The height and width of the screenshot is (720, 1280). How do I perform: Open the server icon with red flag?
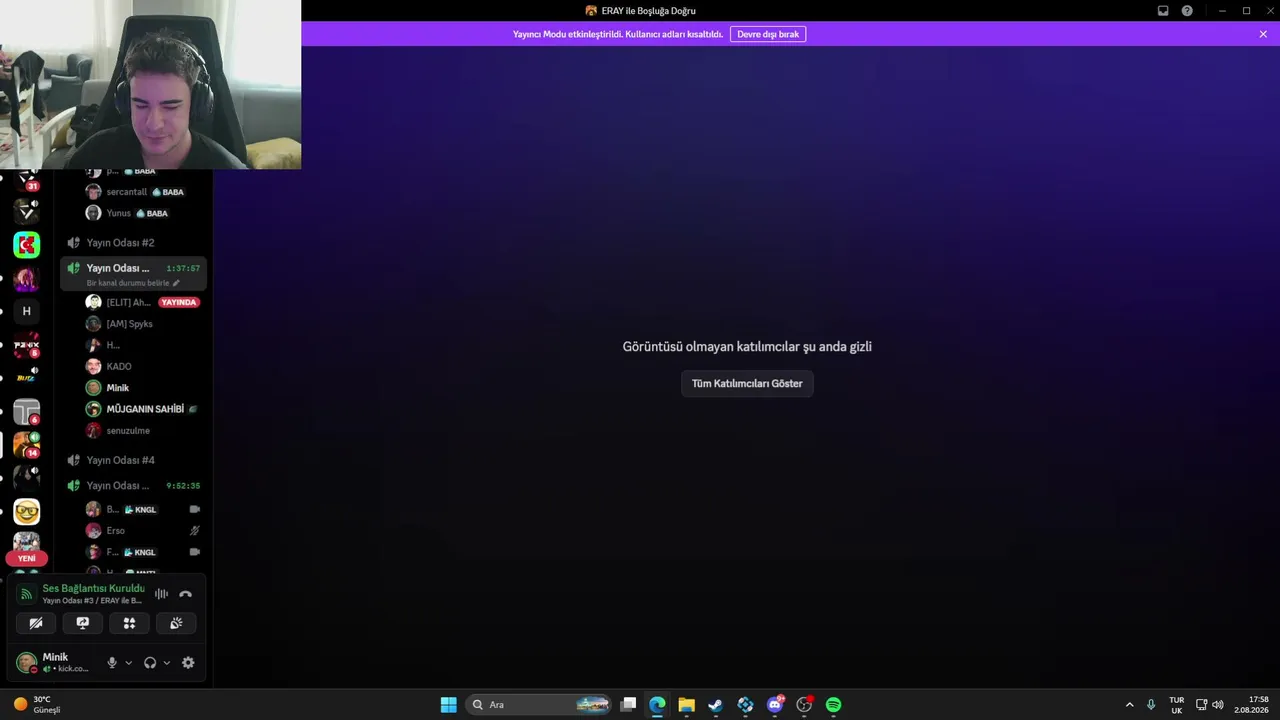click(x=27, y=245)
